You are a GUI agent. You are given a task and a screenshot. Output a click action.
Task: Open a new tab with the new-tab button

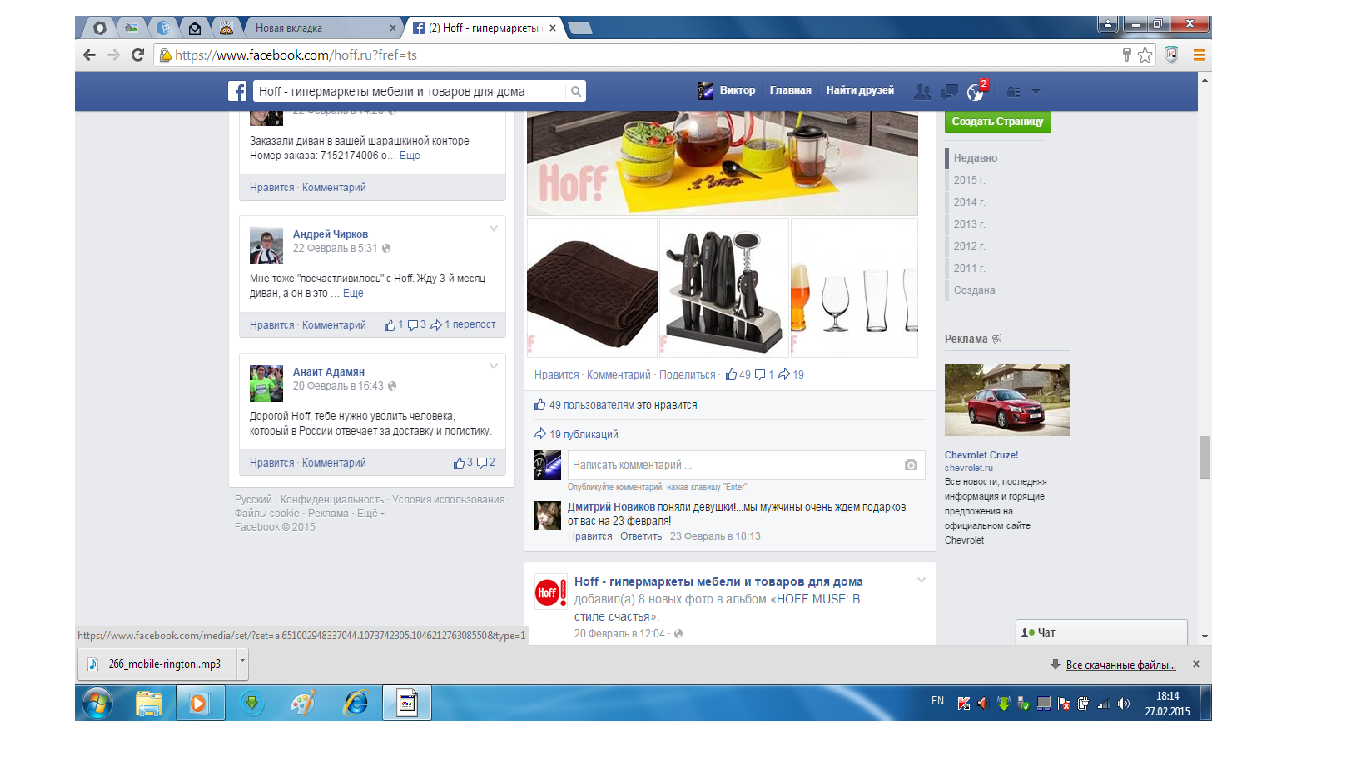pyautogui.click(x=580, y=28)
